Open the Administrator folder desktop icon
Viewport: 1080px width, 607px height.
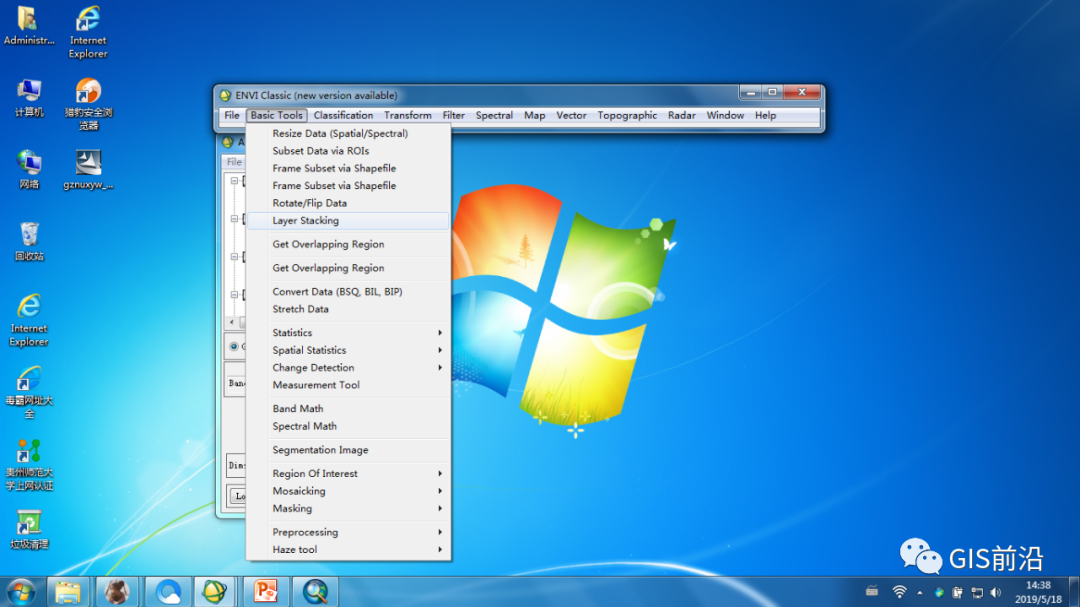[x=28, y=25]
